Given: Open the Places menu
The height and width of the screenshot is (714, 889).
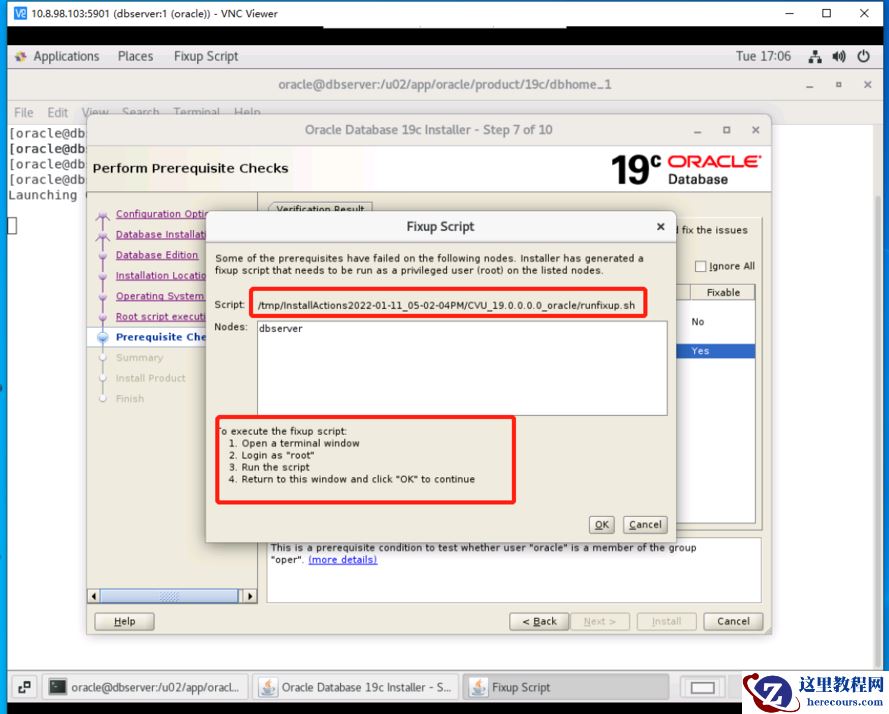Looking at the screenshot, I should coord(136,56).
